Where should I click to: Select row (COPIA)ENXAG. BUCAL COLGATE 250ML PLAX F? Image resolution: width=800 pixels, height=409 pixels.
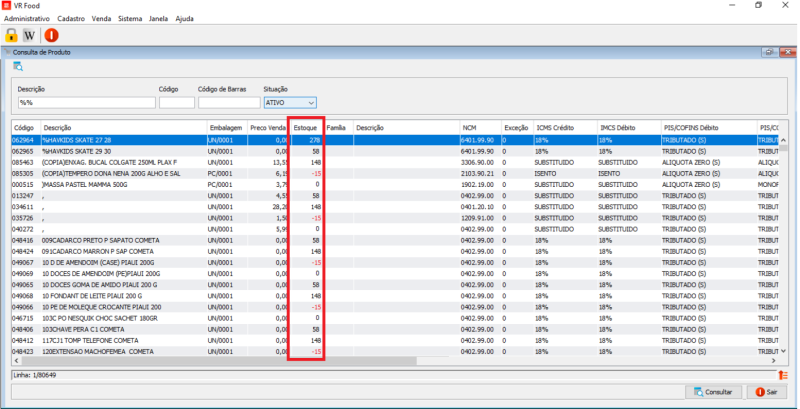pos(395,162)
